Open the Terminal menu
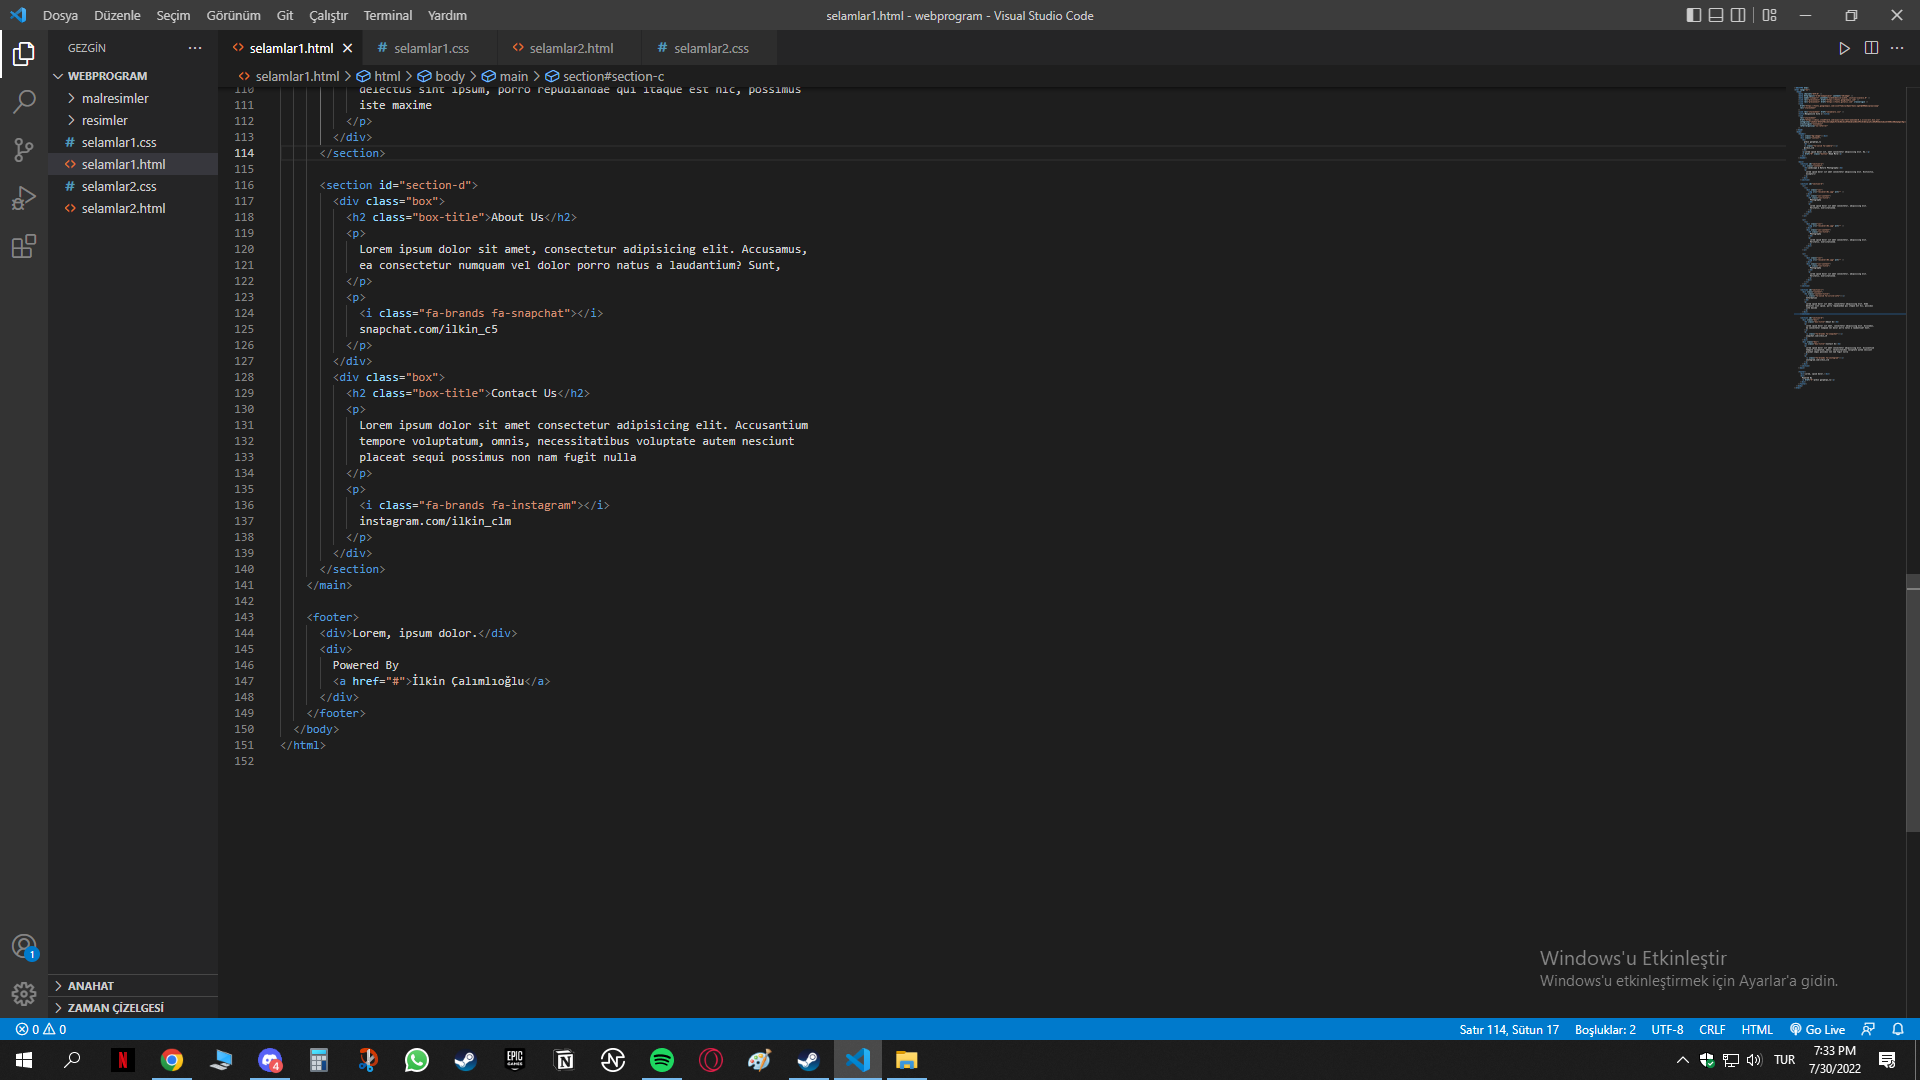This screenshot has height=1080, width=1920. pos(388,15)
